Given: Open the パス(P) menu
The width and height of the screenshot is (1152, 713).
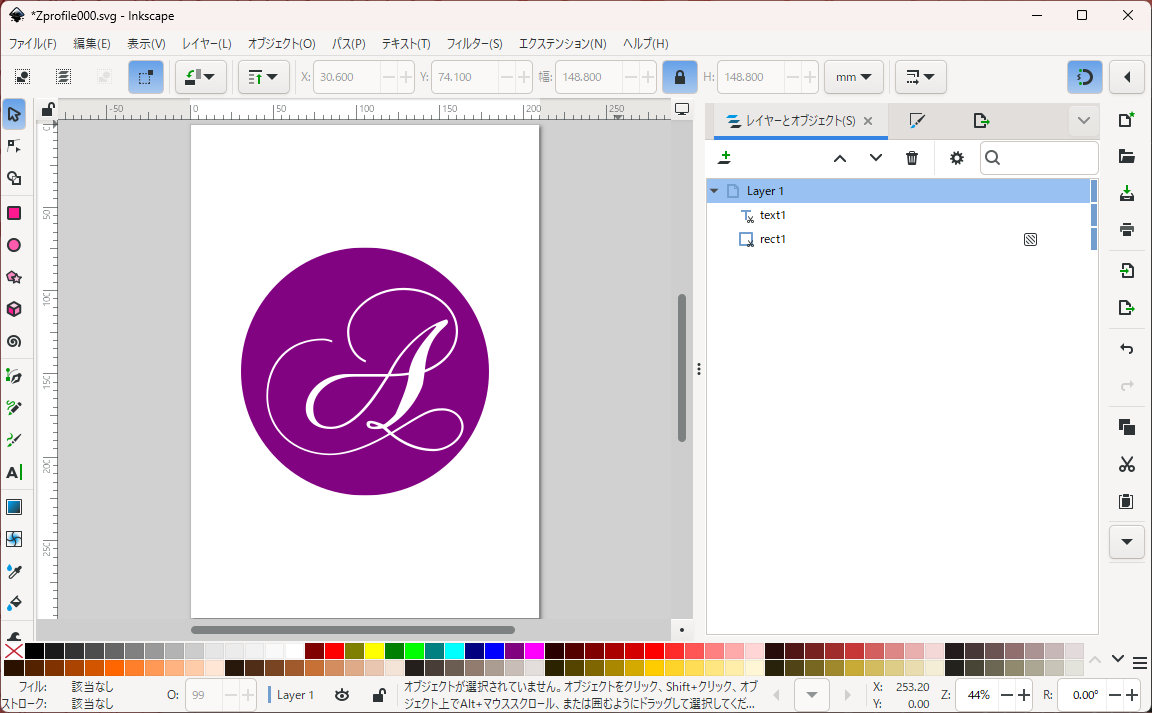Looking at the screenshot, I should [x=348, y=43].
